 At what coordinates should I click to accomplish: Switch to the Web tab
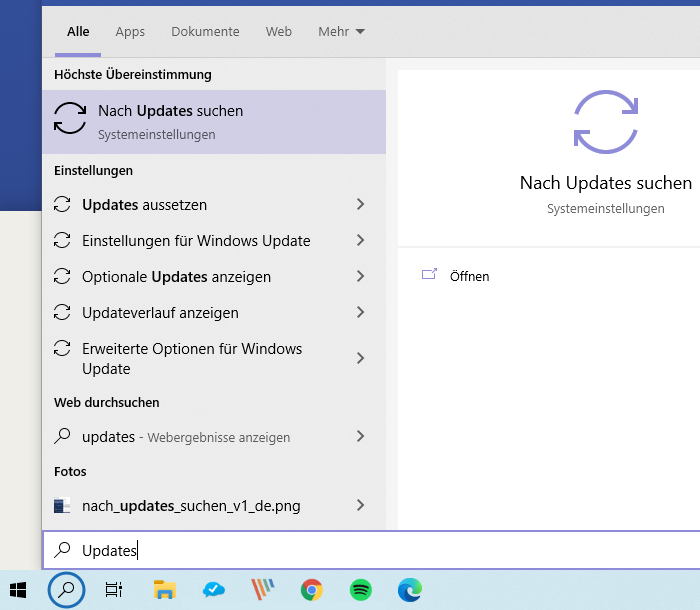click(279, 32)
